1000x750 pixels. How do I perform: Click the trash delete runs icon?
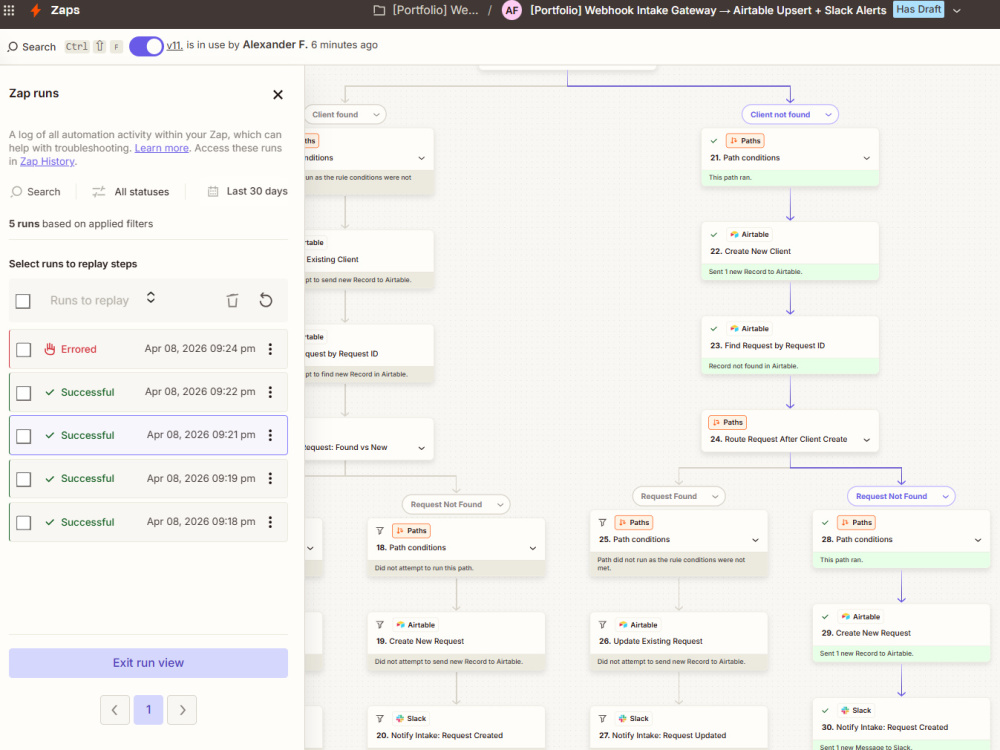232,300
